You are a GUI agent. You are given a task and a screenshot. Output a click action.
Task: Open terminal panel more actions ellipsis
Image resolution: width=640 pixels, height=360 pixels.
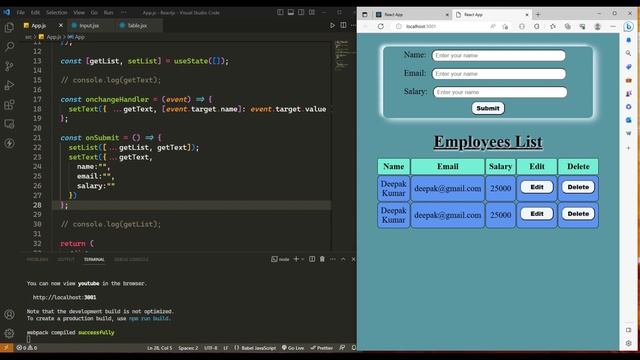(x=333, y=259)
